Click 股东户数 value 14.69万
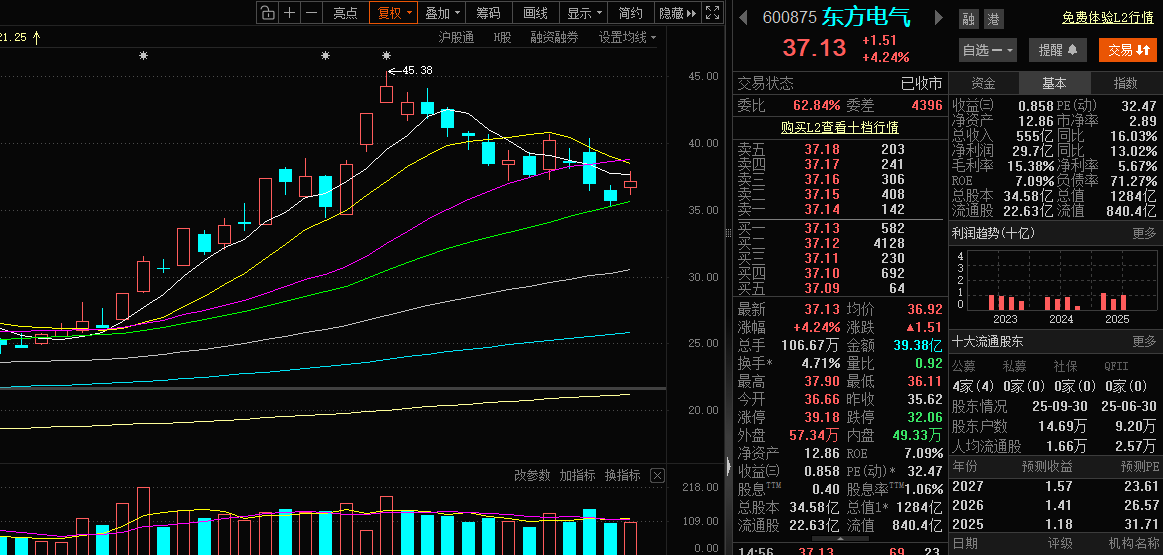 (1061, 427)
